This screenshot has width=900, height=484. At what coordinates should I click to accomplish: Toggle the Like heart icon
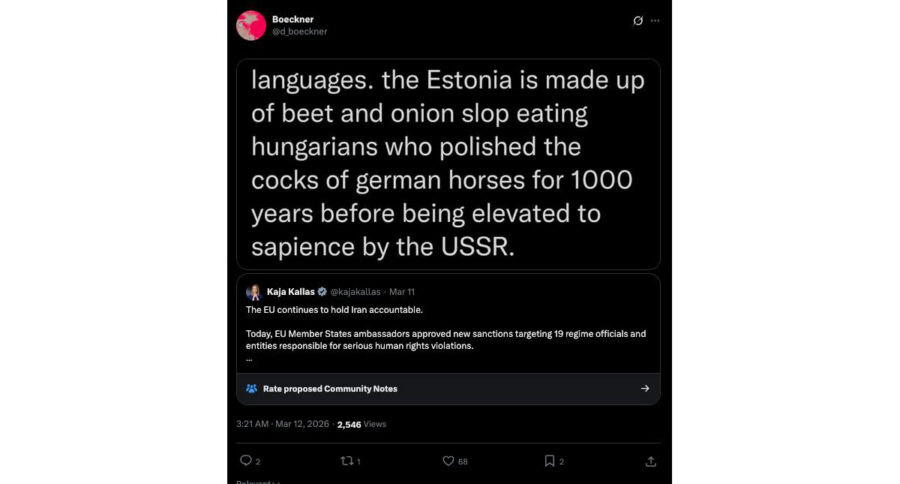click(448, 461)
